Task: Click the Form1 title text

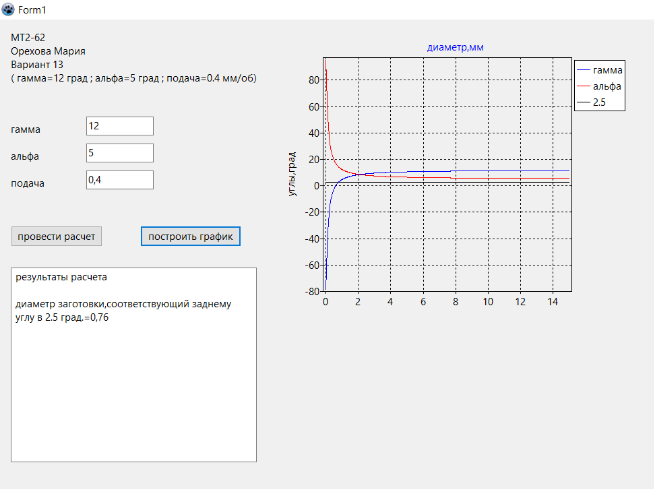Action: (x=32, y=10)
